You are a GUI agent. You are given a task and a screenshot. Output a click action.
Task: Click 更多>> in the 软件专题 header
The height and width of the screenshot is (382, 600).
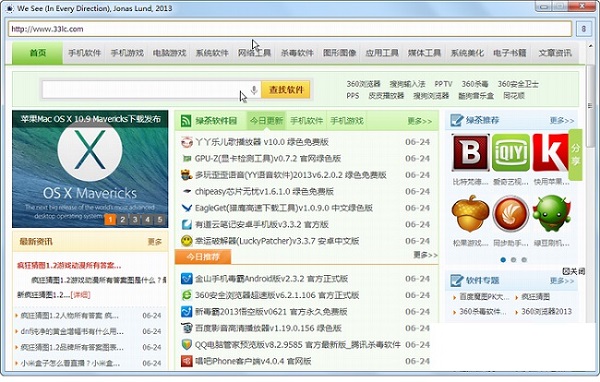(x=562, y=281)
